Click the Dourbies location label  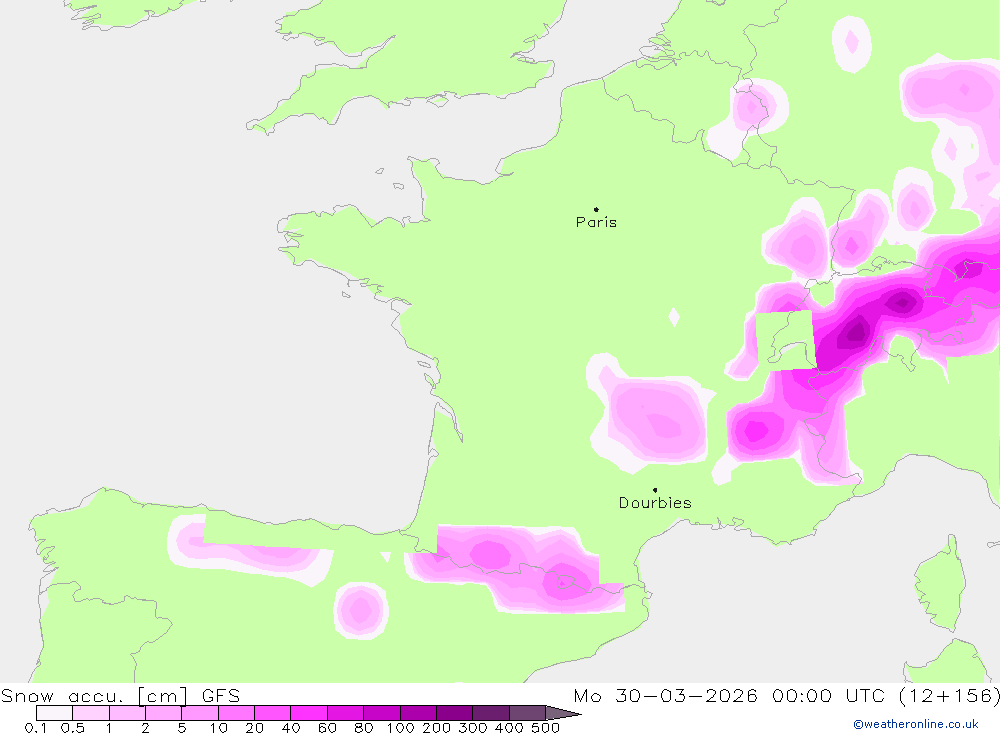pos(655,503)
